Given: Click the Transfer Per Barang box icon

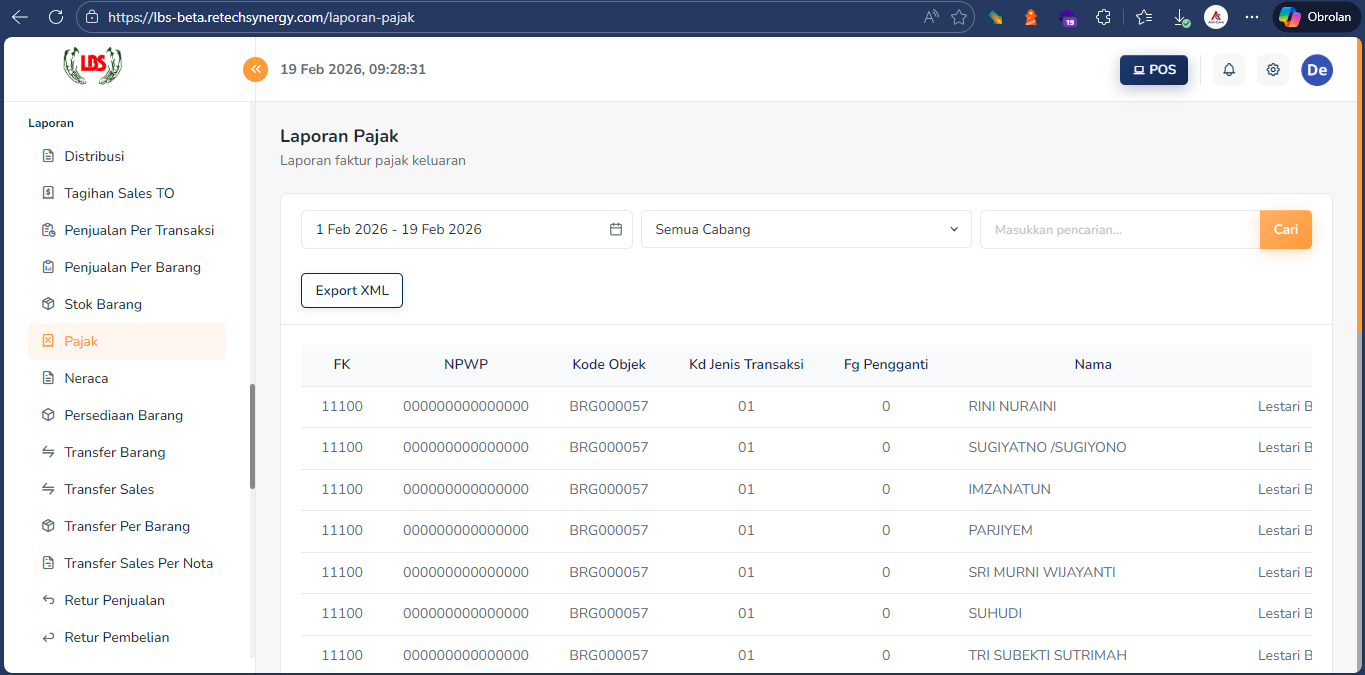Looking at the screenshot, I should [48, 526].
